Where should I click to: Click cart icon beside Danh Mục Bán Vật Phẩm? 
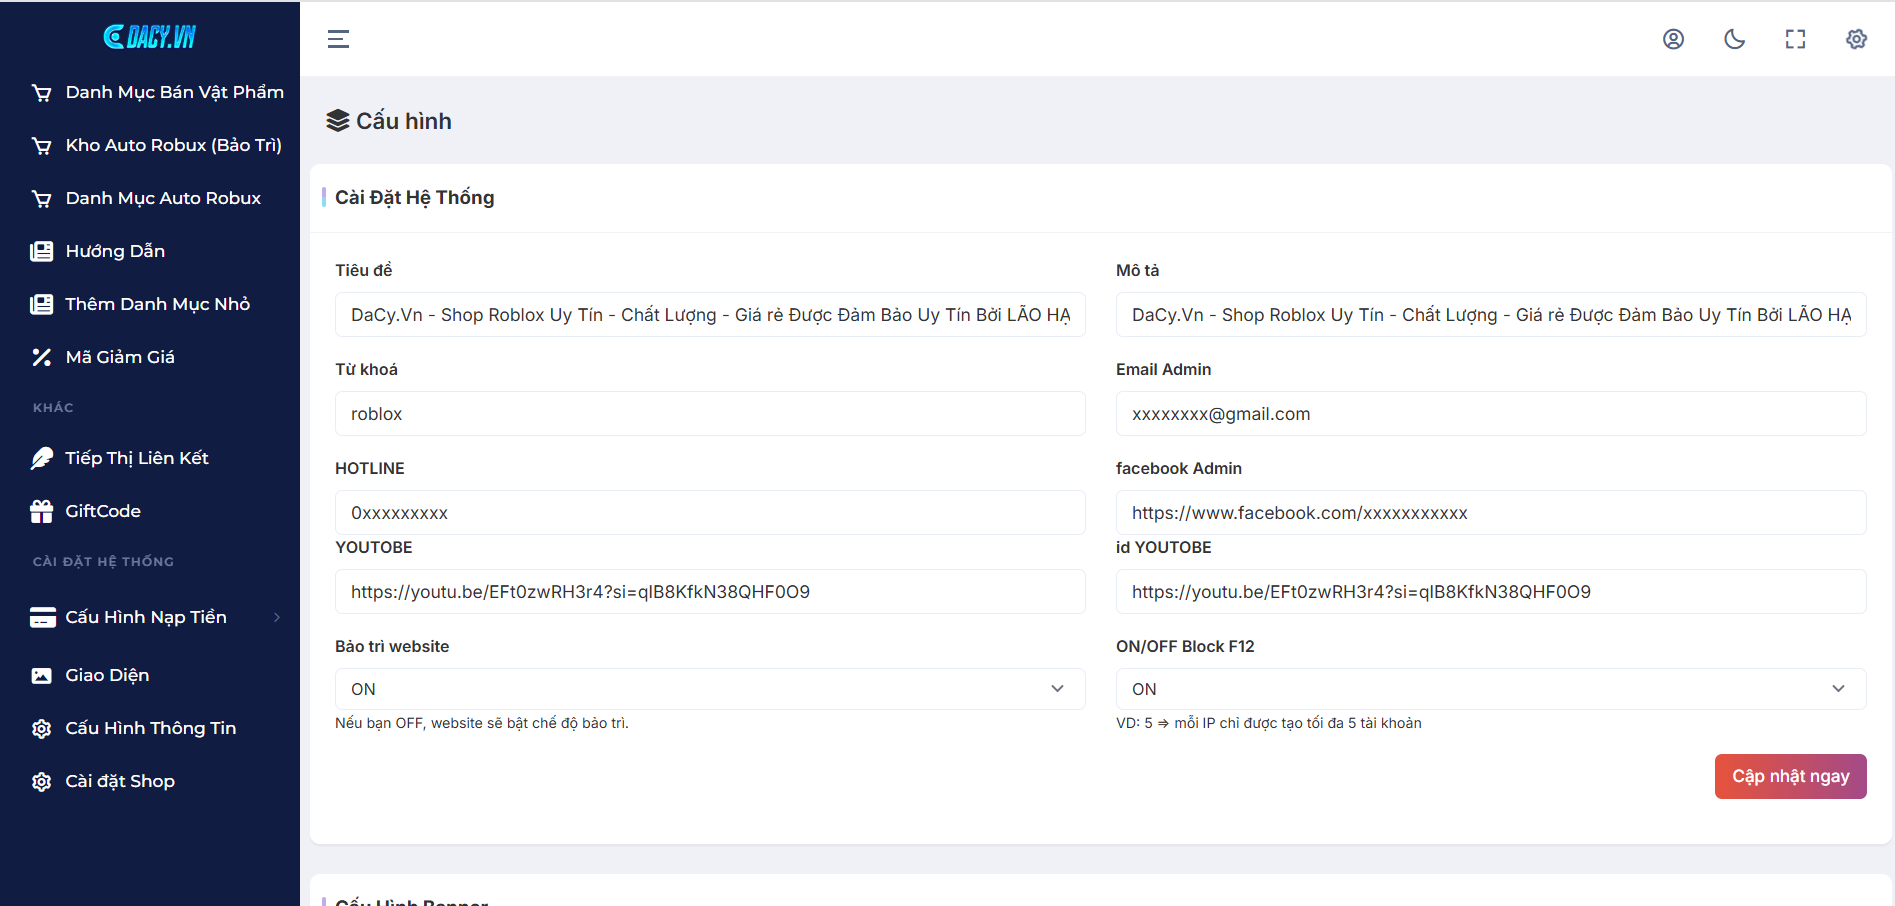pos(42,93)
